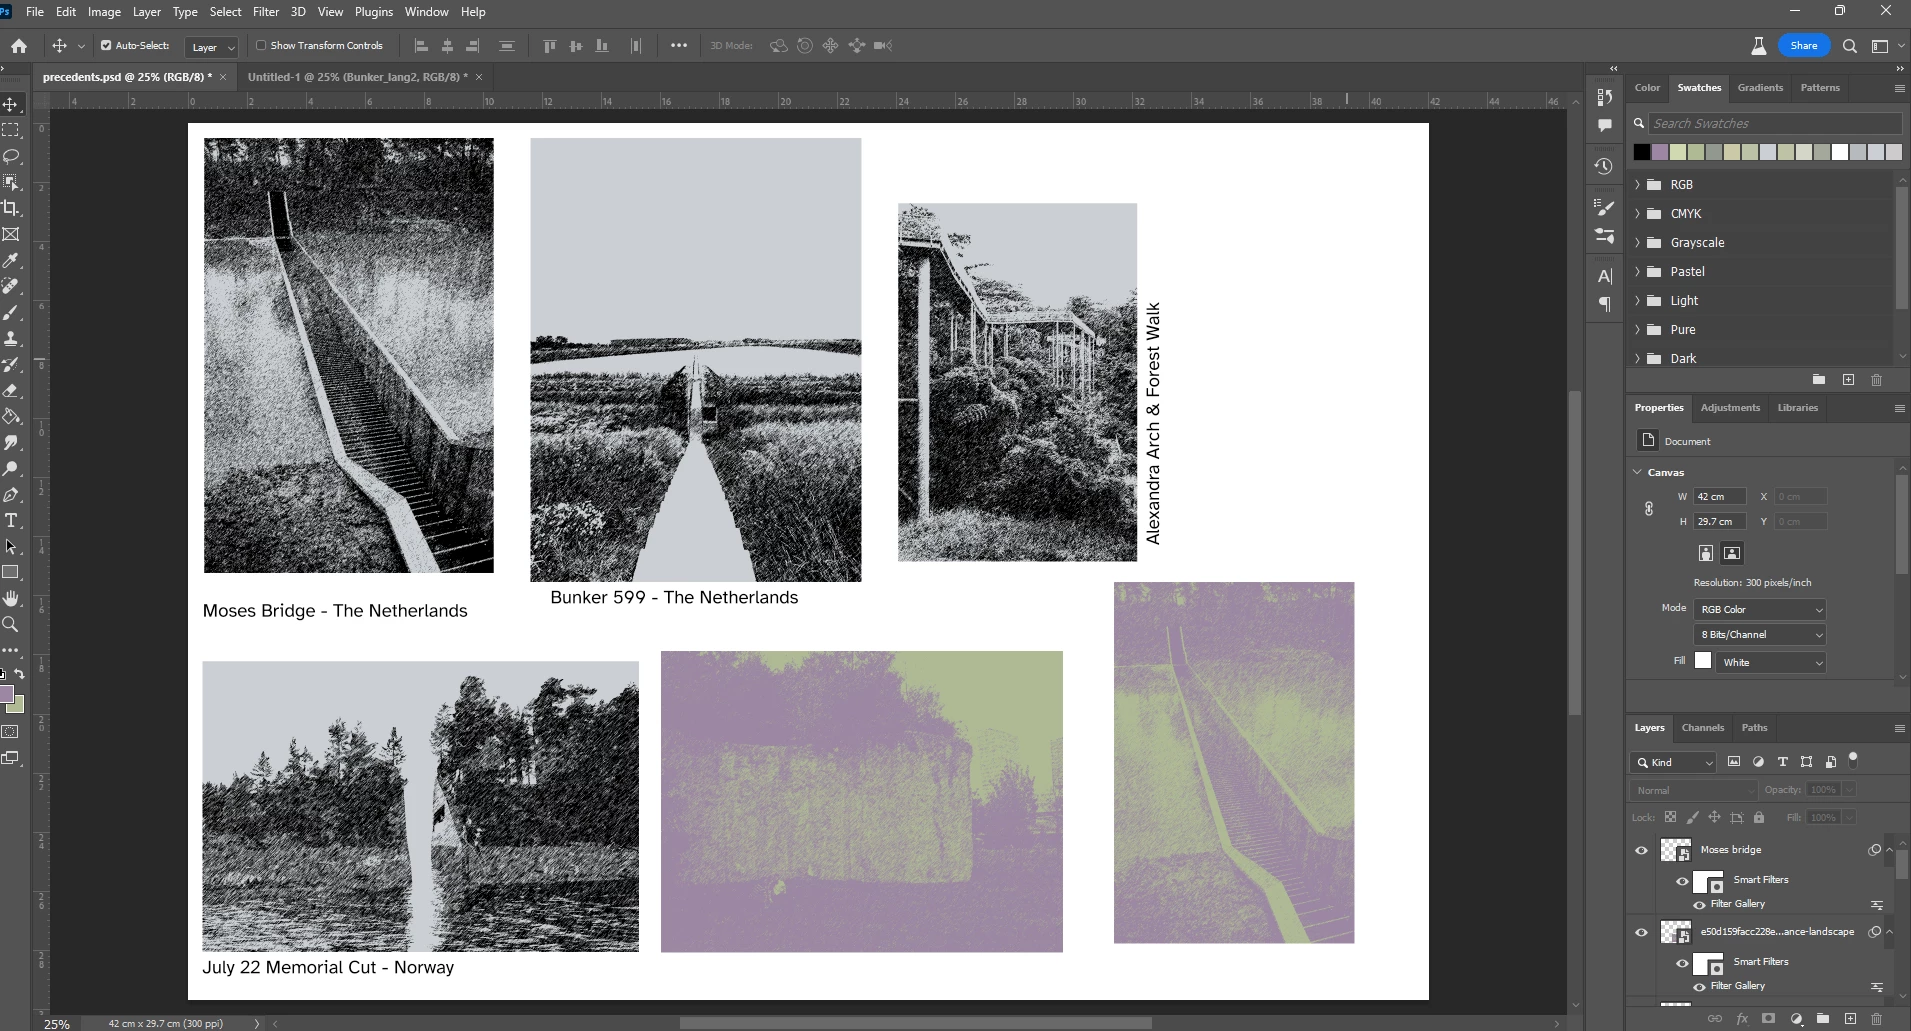
Task: Create new swatch from plus icon
Action: tap(1848, 380)
